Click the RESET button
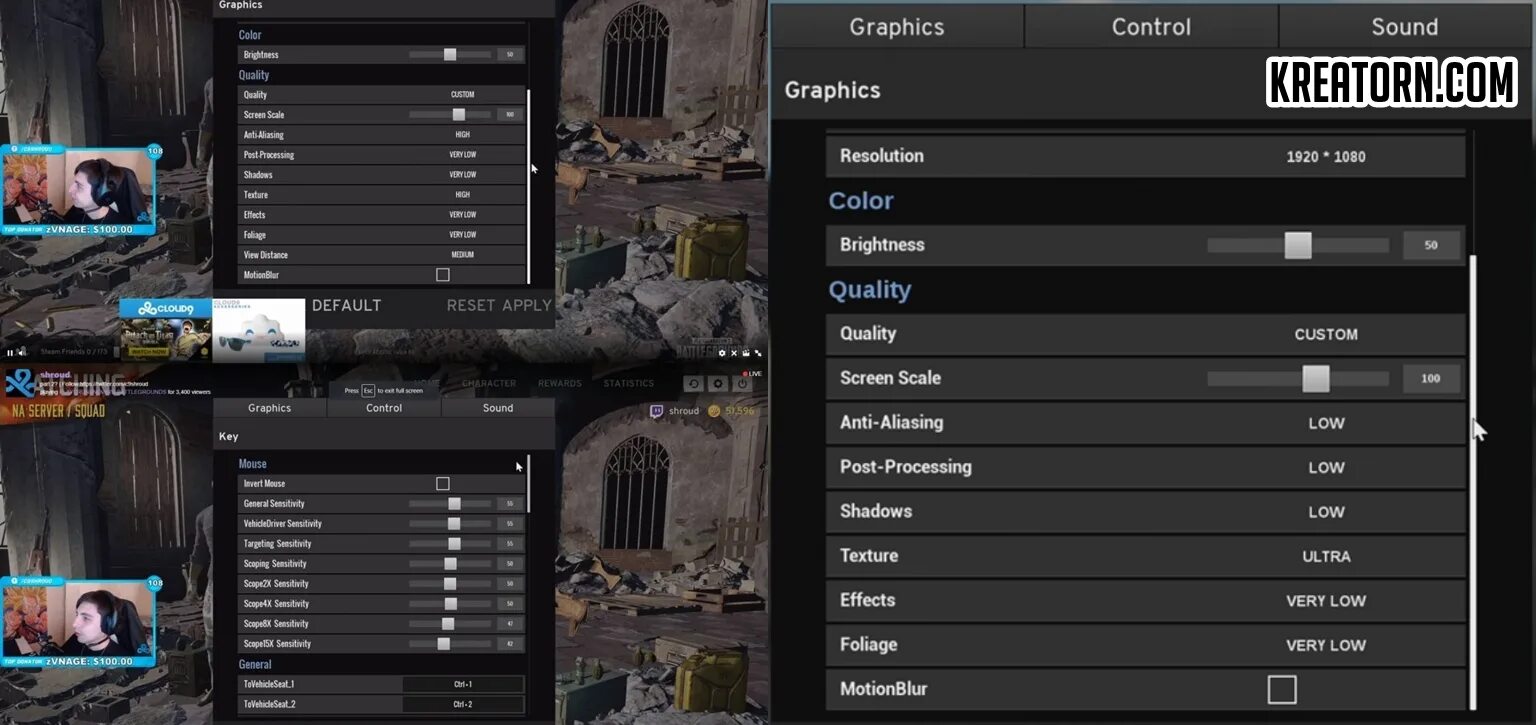1536x725 pixels. (x=471, y=305)
